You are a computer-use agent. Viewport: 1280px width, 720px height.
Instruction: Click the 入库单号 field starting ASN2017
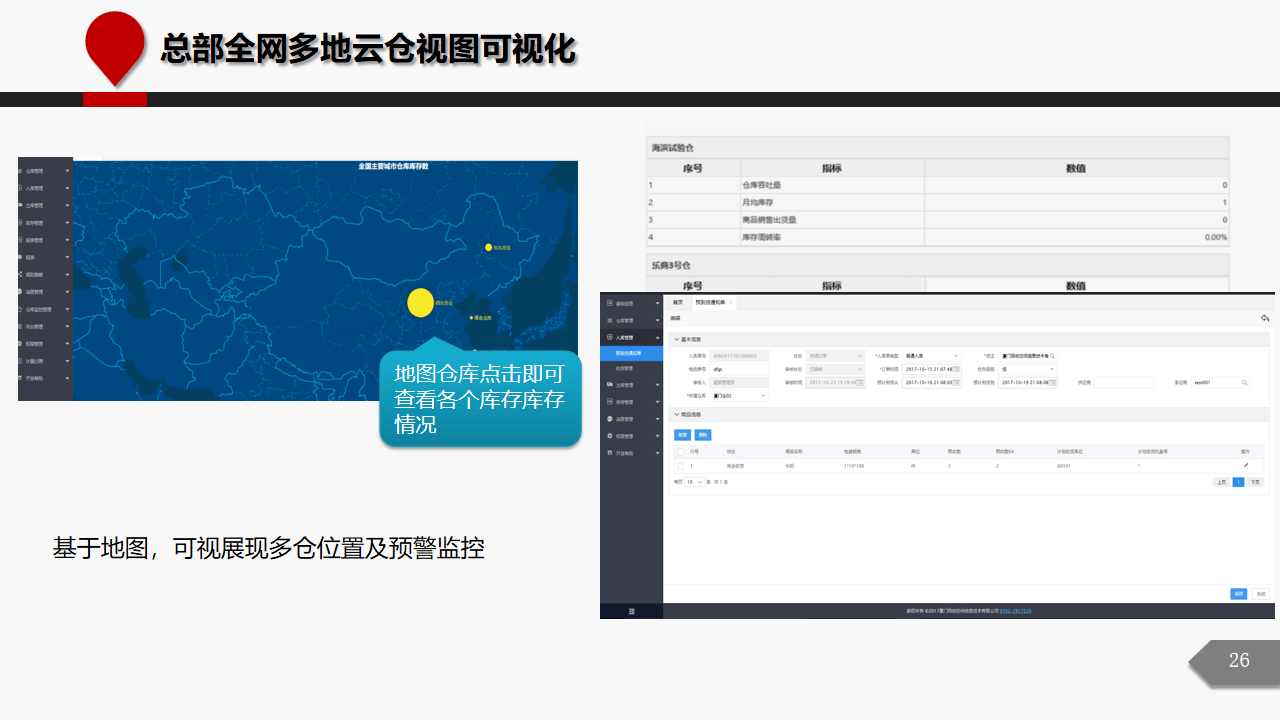[739, 356]
